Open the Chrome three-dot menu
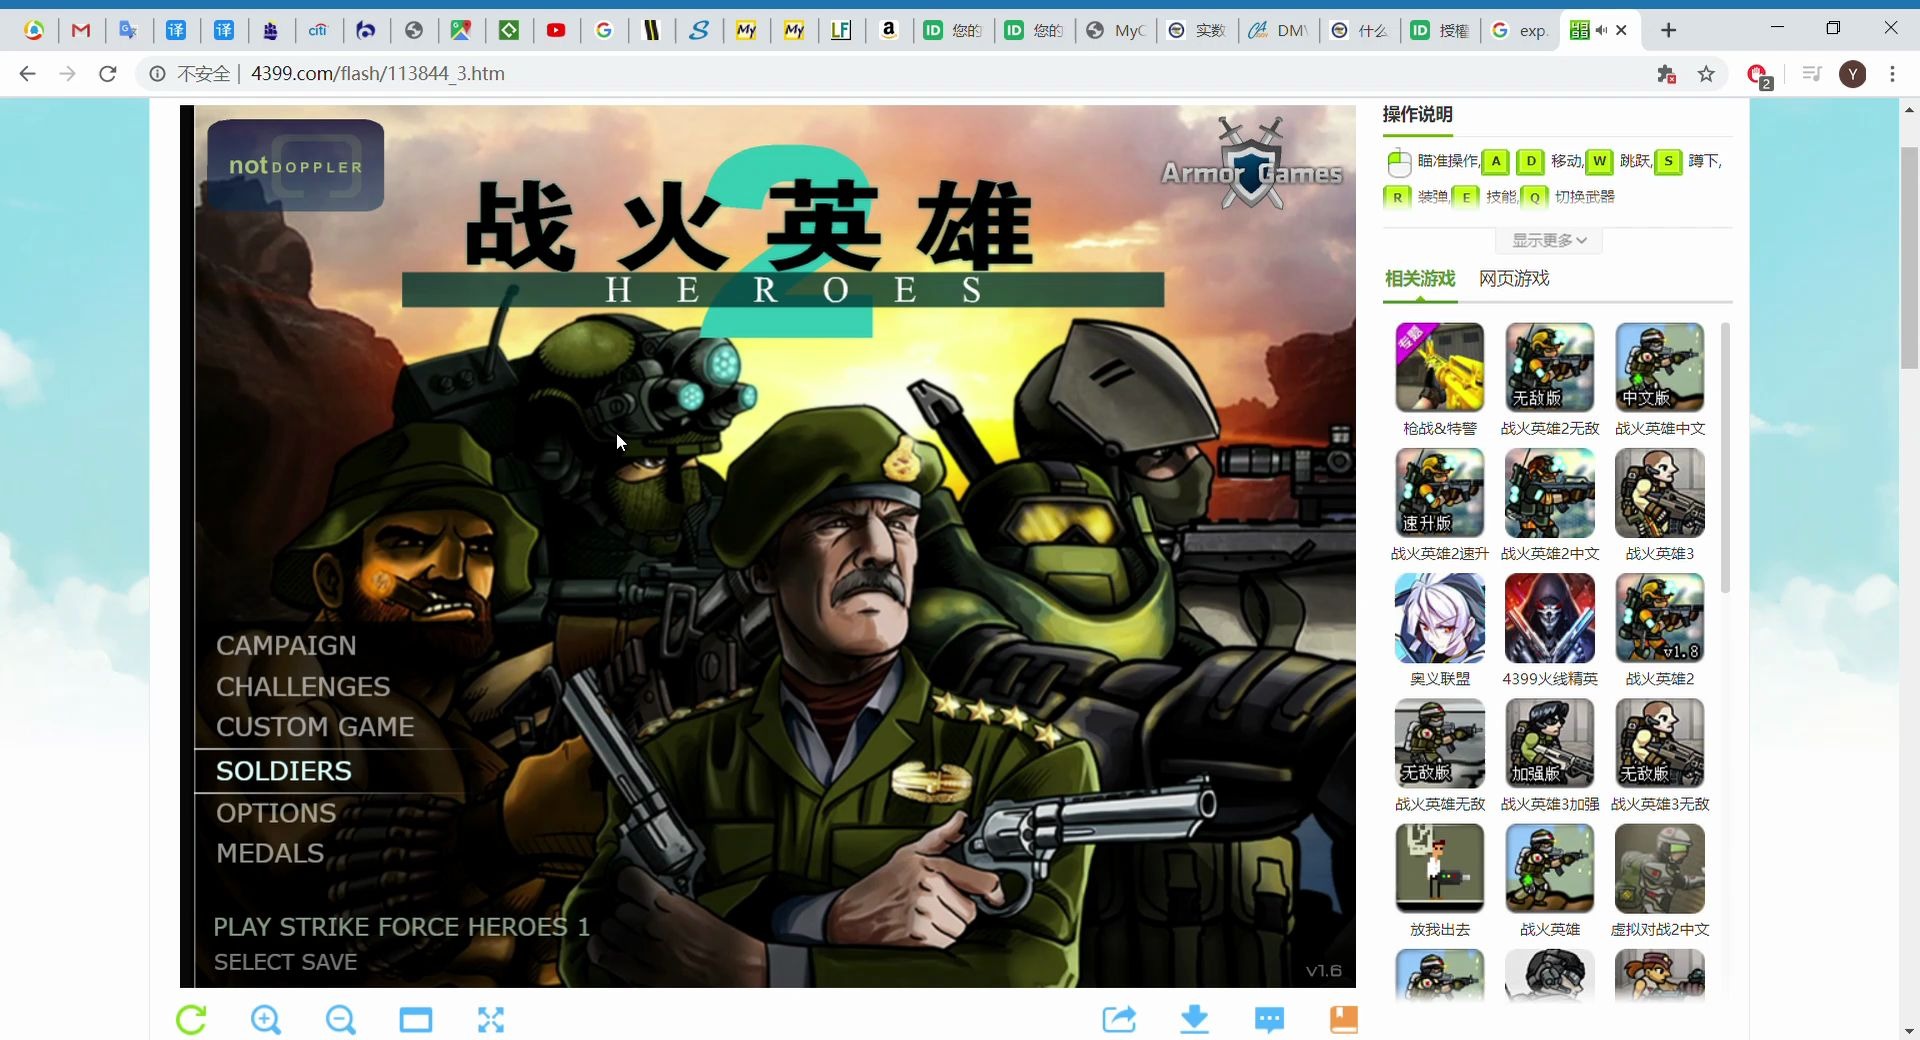The image size is (1920, 1040). tap(1892, 73)
